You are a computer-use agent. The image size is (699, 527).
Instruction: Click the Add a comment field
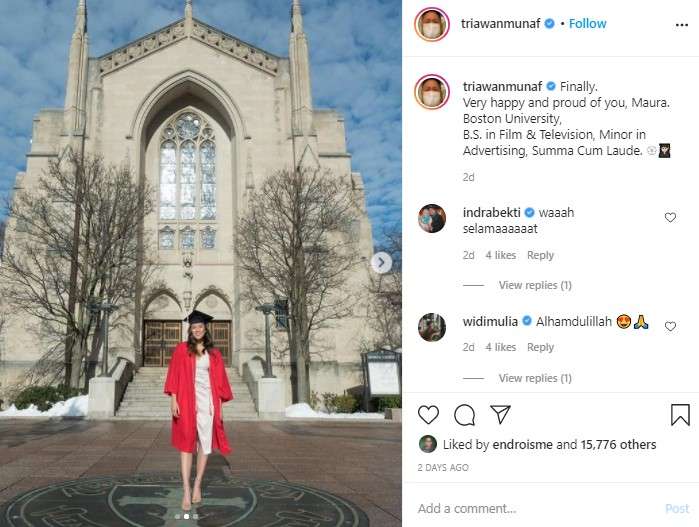[535, 508]
